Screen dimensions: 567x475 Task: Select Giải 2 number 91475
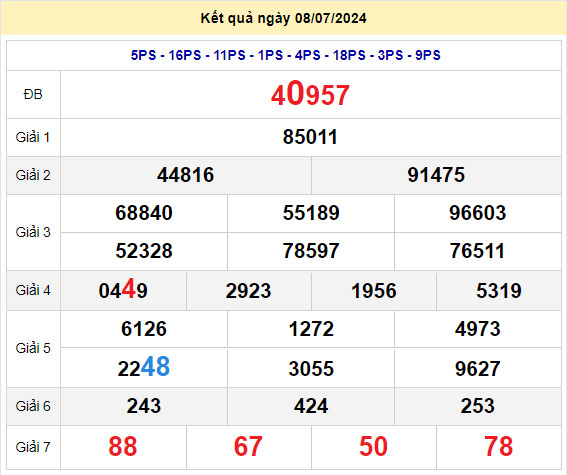436,175
